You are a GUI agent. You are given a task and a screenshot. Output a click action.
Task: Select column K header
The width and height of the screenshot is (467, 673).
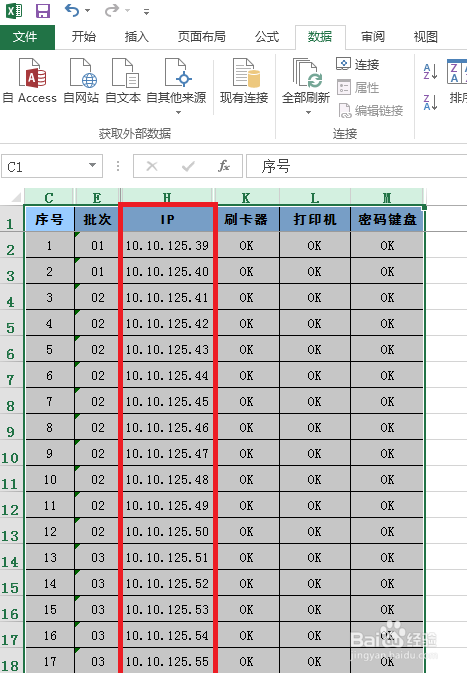(x=246, y=197)
